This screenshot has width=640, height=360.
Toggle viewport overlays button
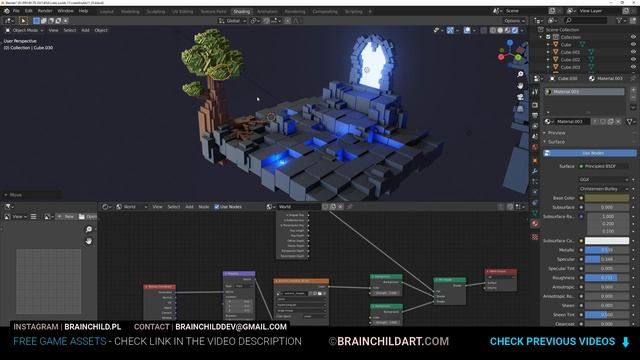pos(467,30)
